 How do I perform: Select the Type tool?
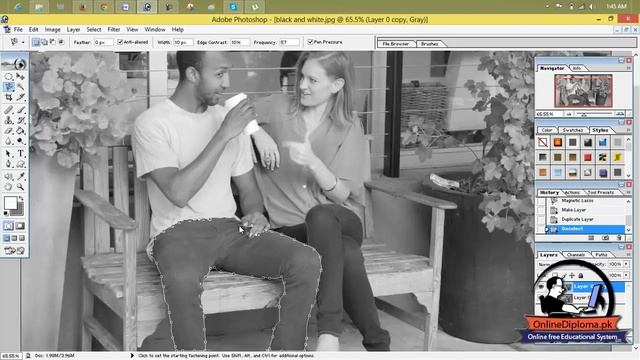20,153
